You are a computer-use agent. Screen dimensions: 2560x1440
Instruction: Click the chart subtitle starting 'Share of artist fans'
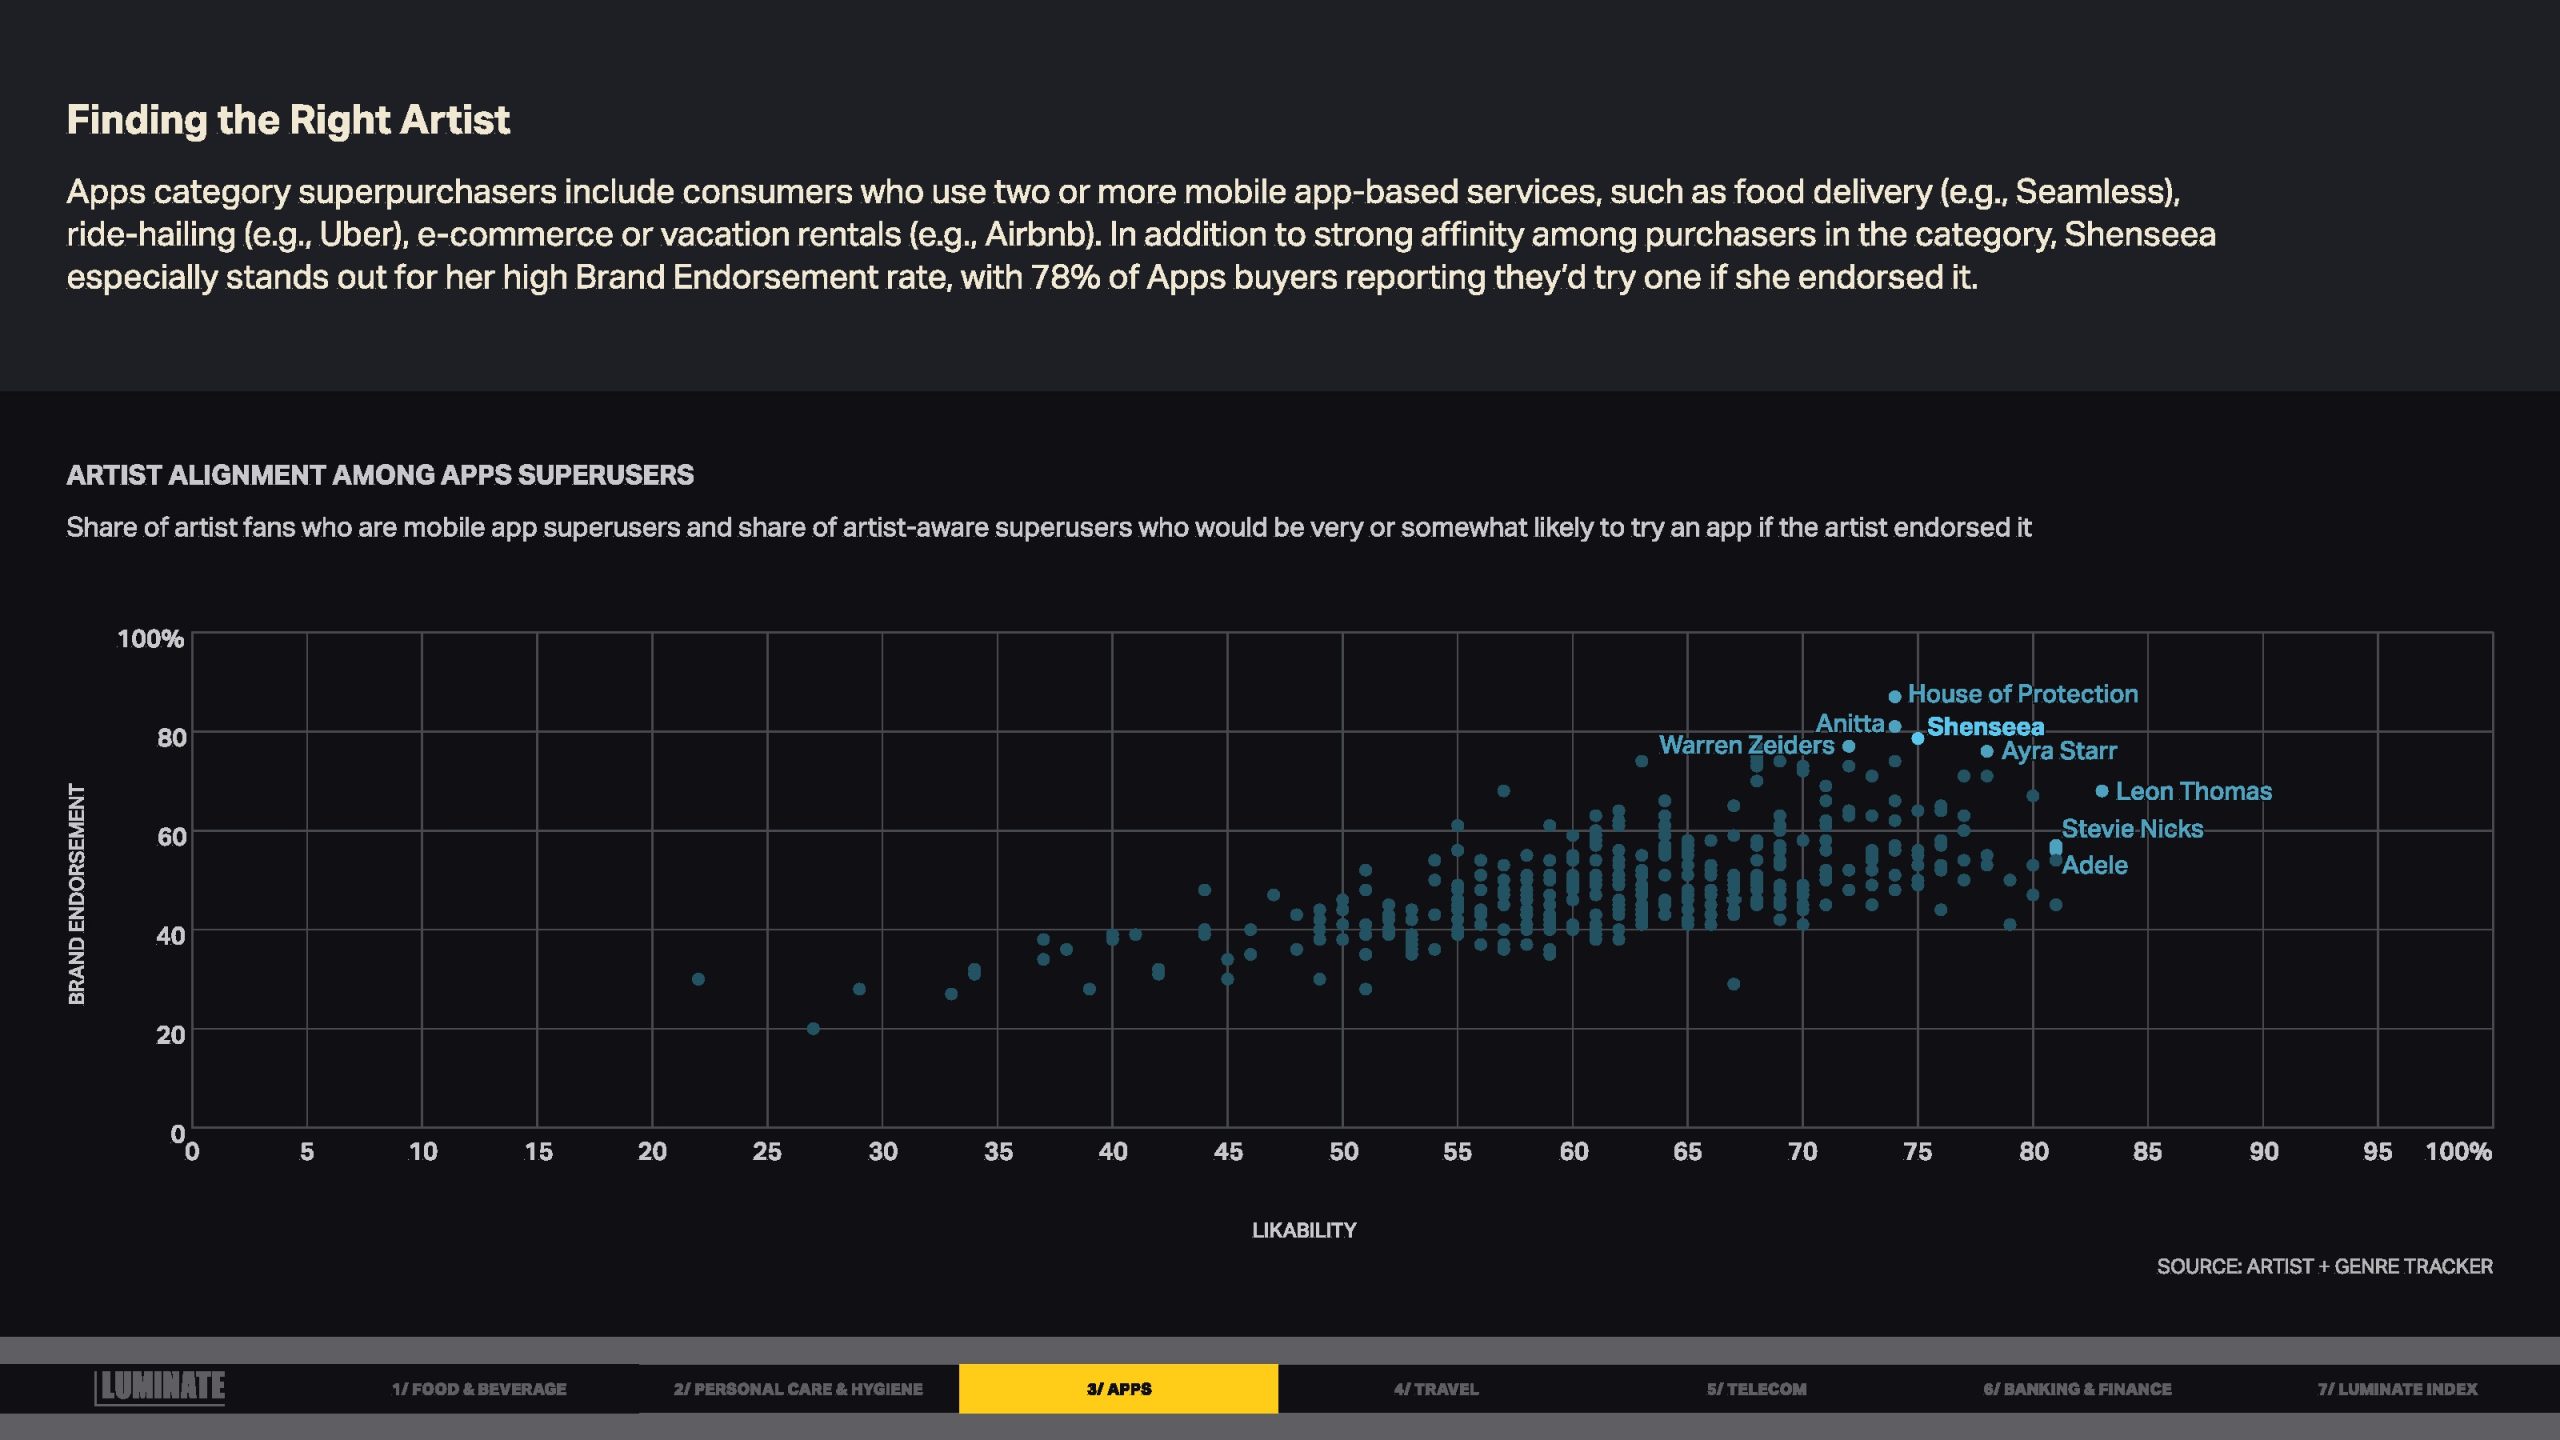pos(1049,527)
